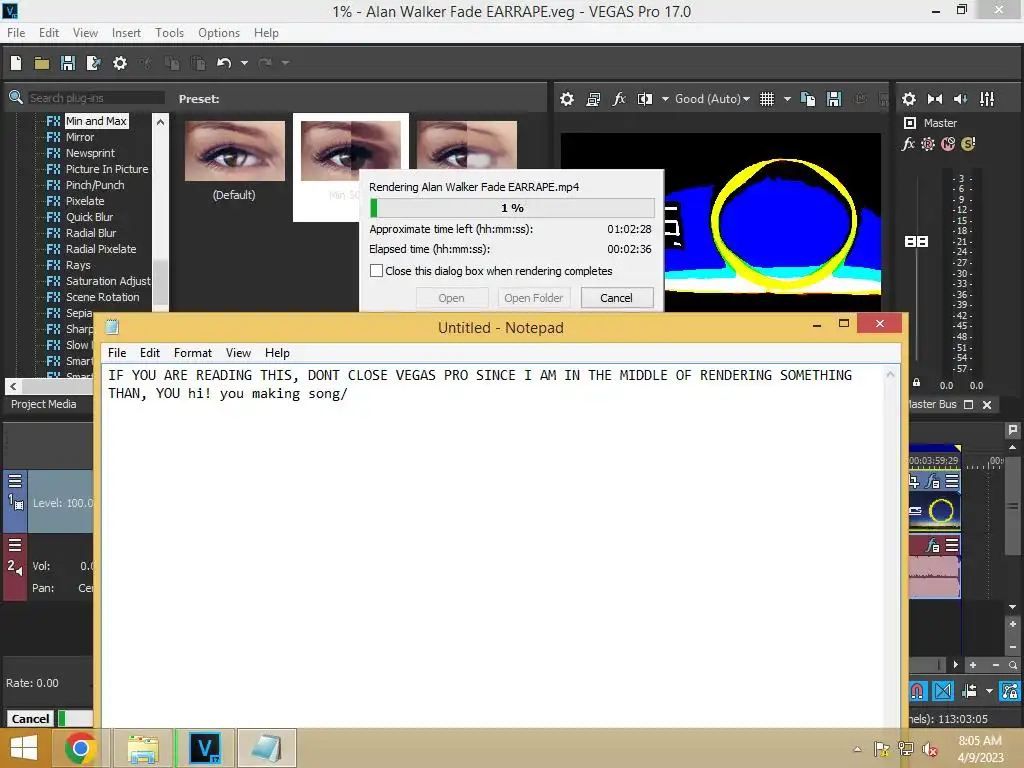Toggle Enable Snapping magnet icon
This screenshot has height=768, width=1024.
pyautogui.click(x=917, y=690)
